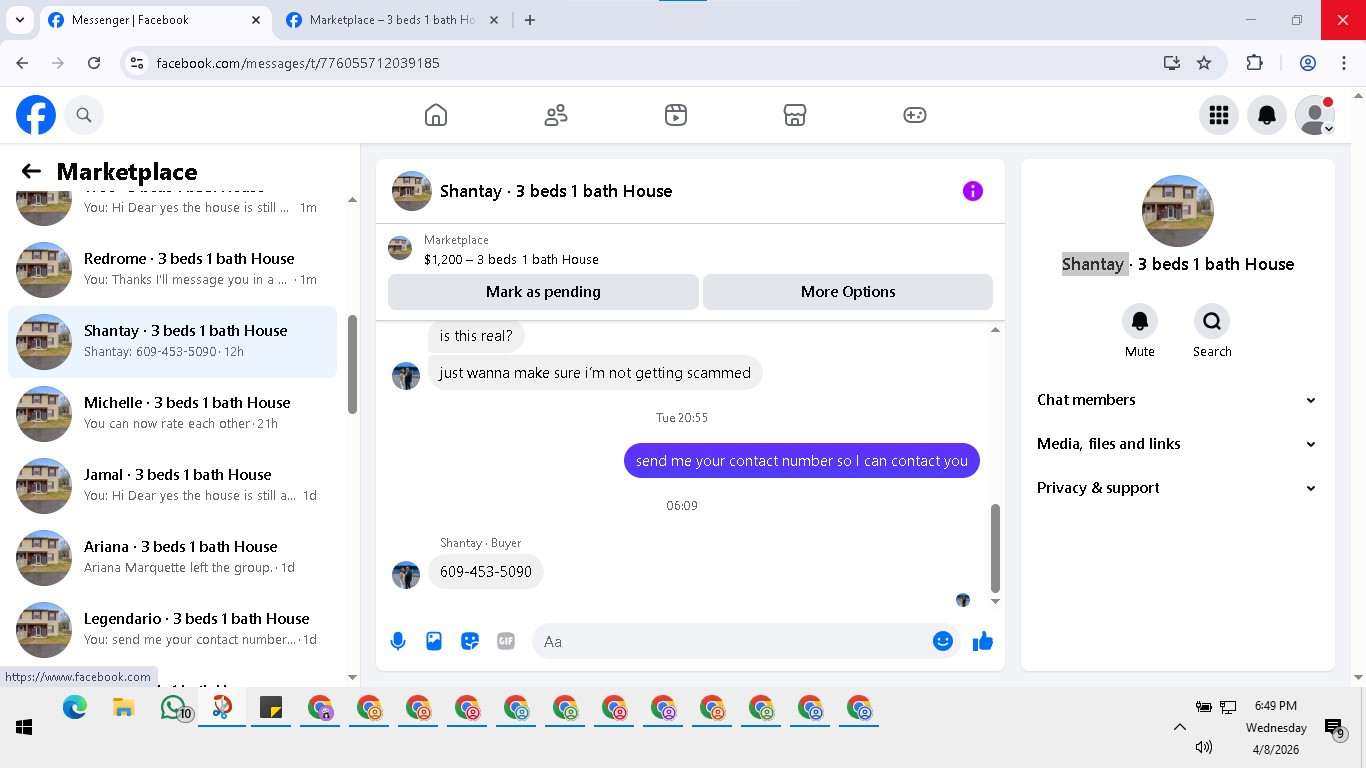The height and width of the screenshot is (768, 1366).
Task: Click the $1,200 – 3 beds listing link
Action: tap(511, 259)
